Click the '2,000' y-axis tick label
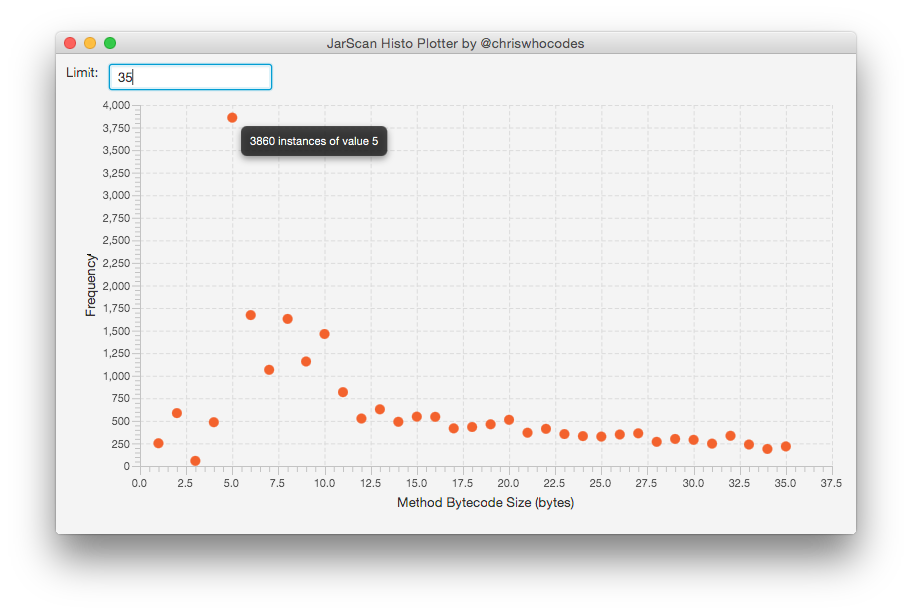The image size is (912, 614). click(x=116, y=286)
